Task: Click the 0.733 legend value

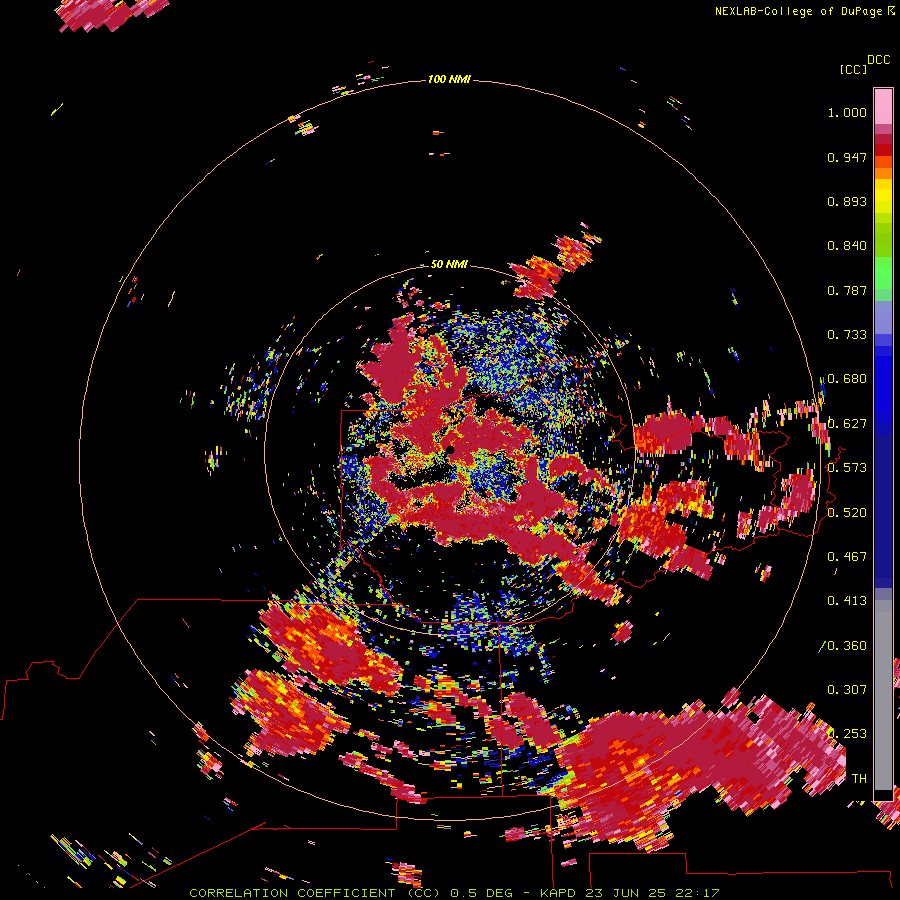Action: point(847,335)
